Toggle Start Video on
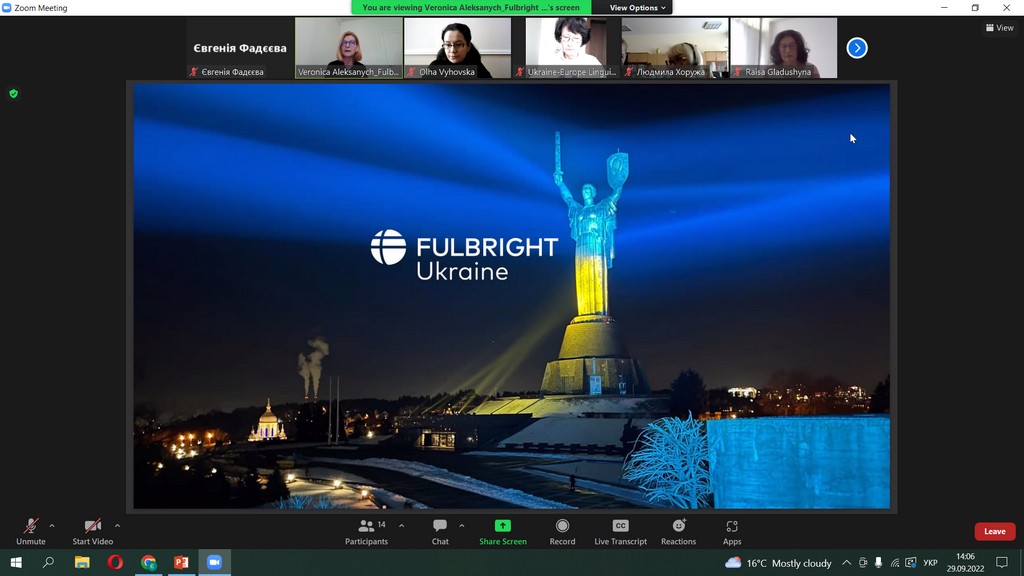This screenshot has width=1024, height=576. click(92, 531)
